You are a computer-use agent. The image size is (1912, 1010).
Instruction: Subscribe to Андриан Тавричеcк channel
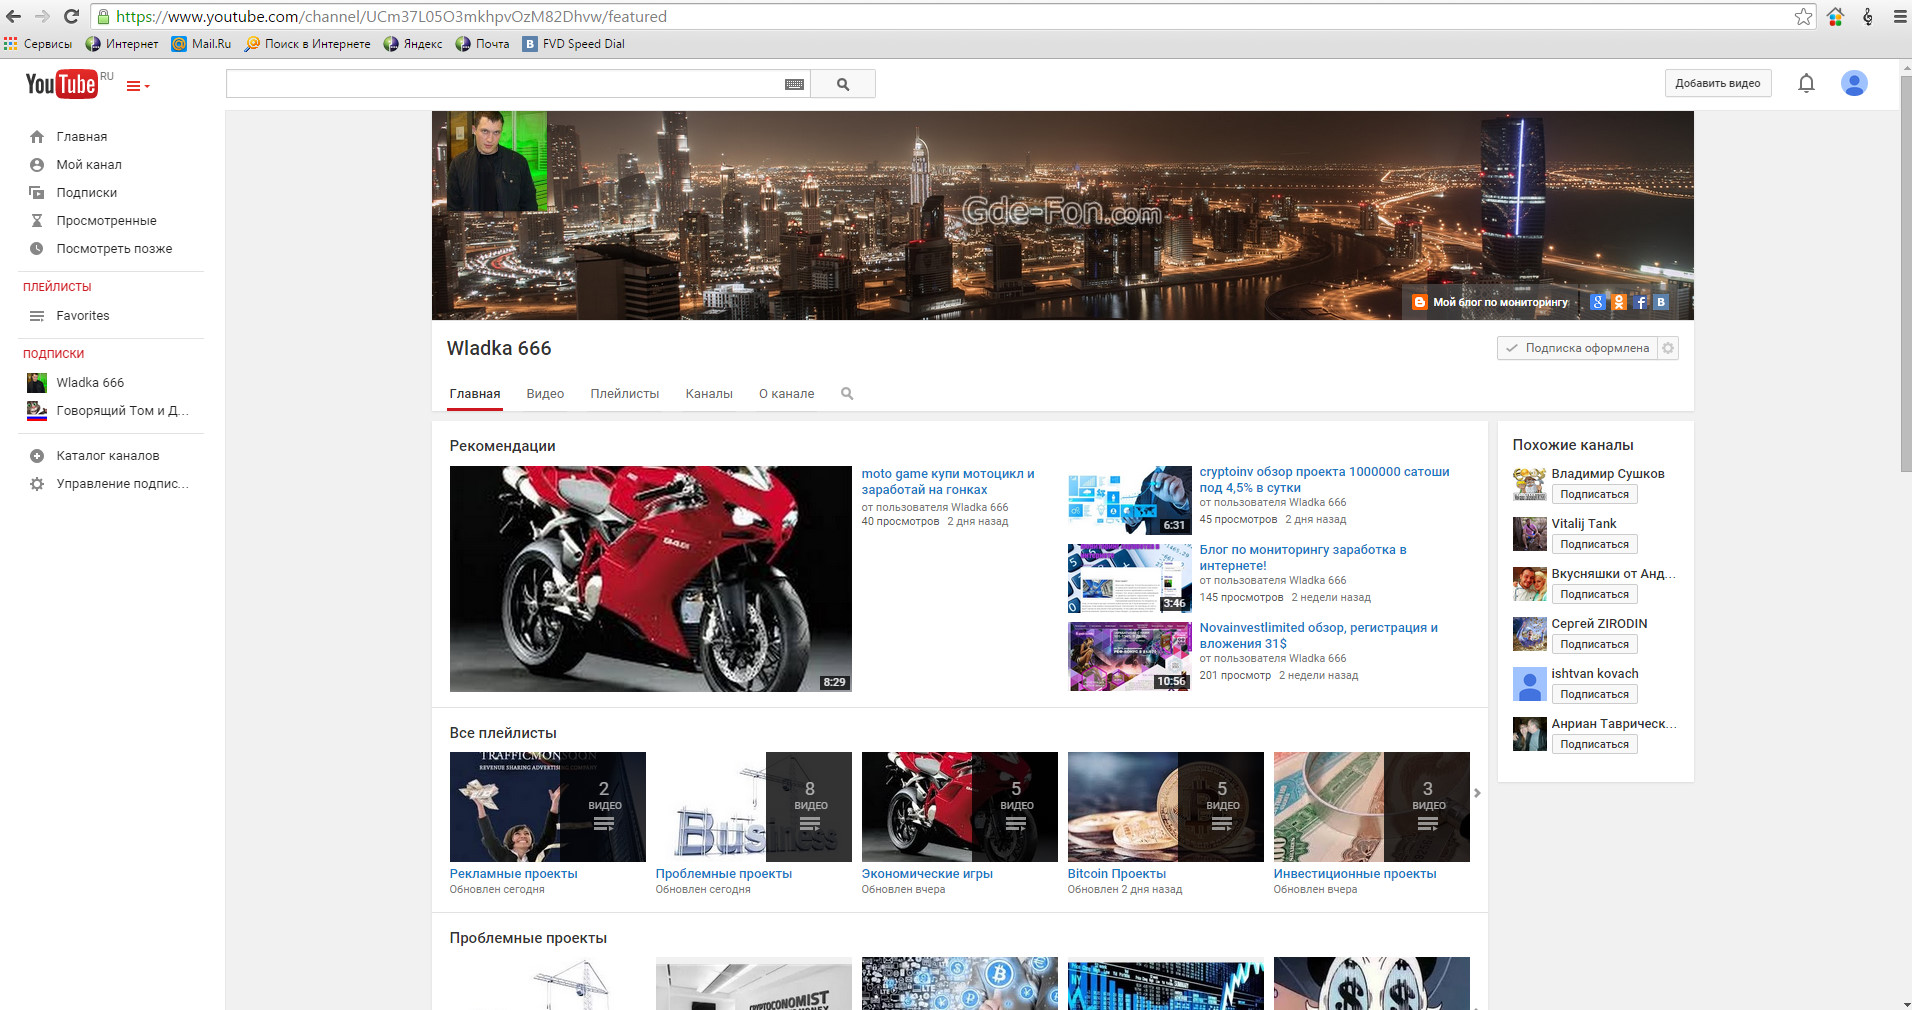tap(1594, 745)
